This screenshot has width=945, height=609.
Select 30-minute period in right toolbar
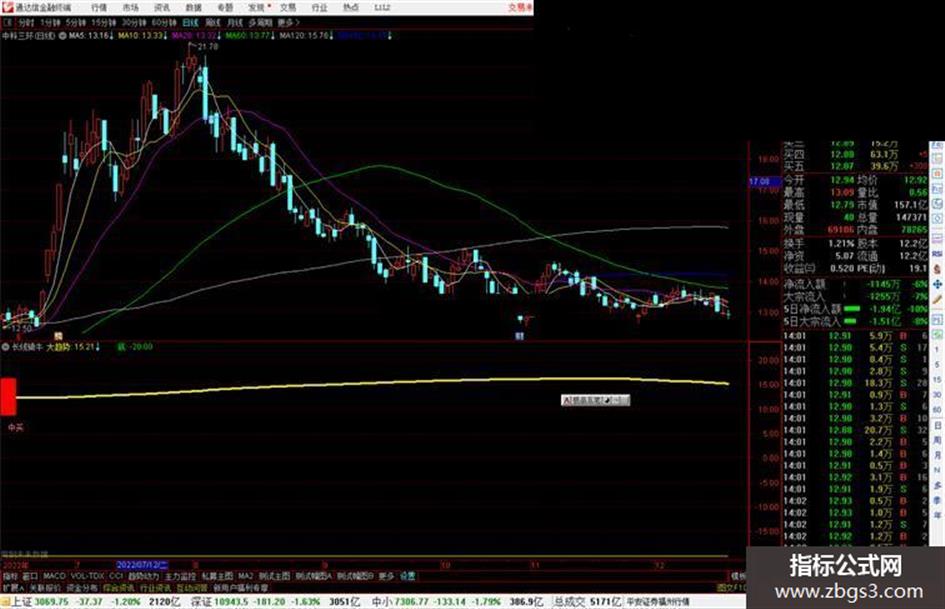pyautogui.click(x=937, y=395)
